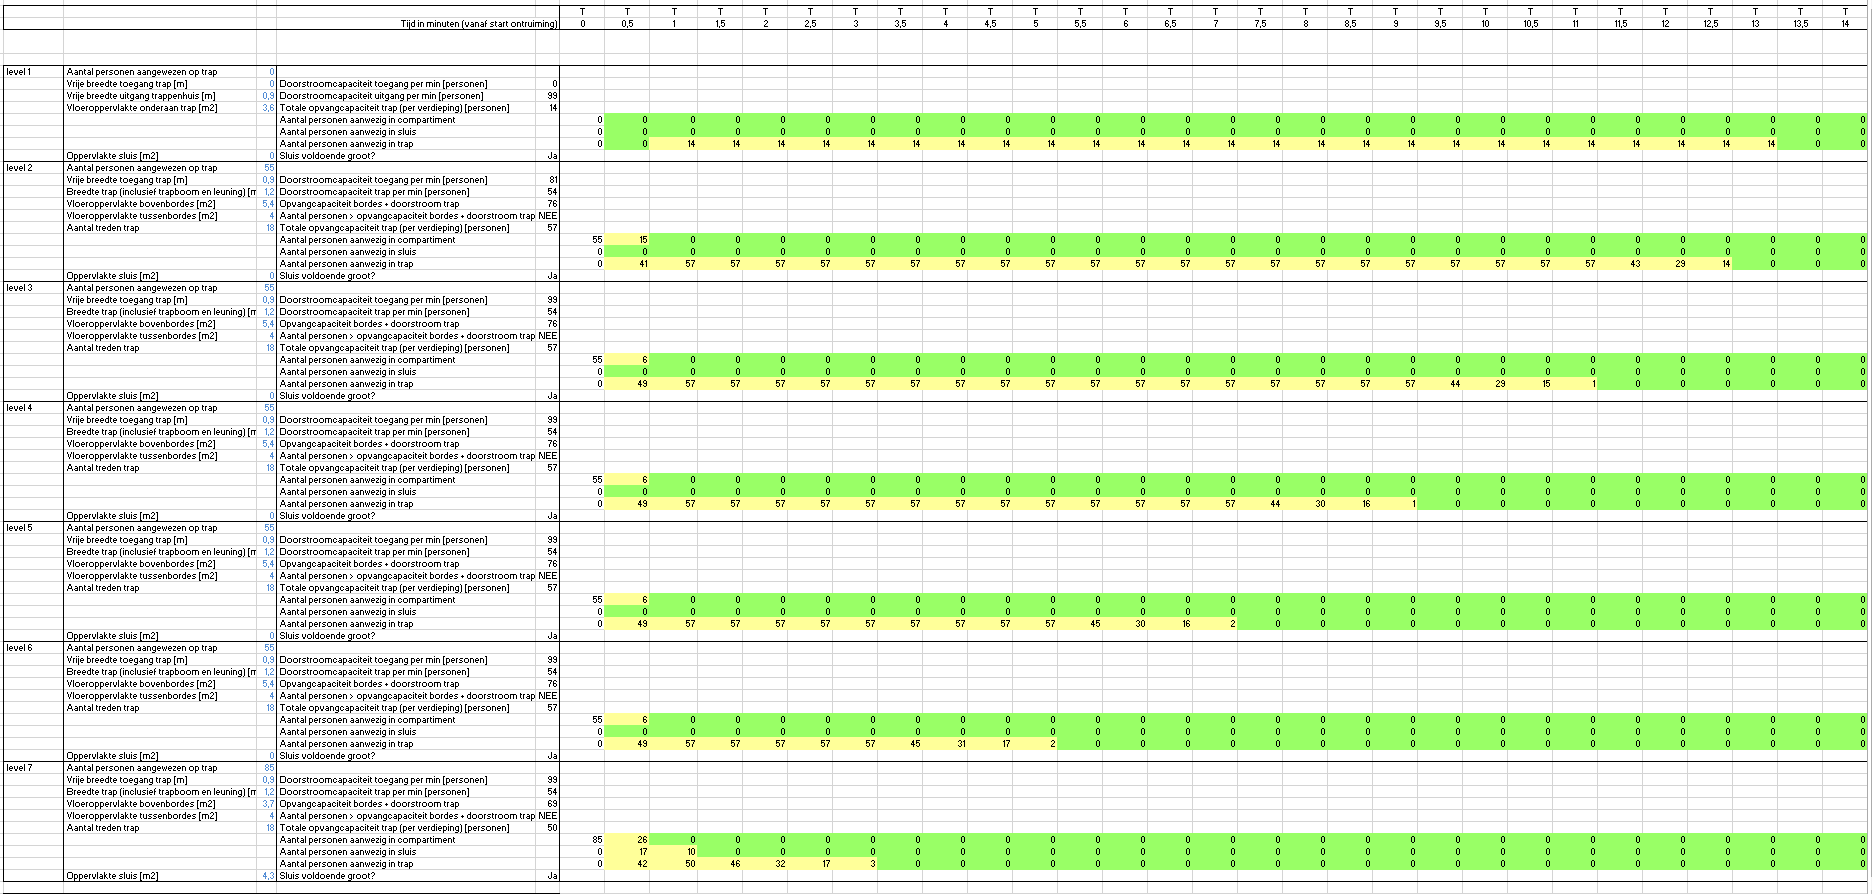Select the header 'Tijd in minuten (vanaf start ontruiming)'
Screen dimensions: 1872x894
[479, 24]
